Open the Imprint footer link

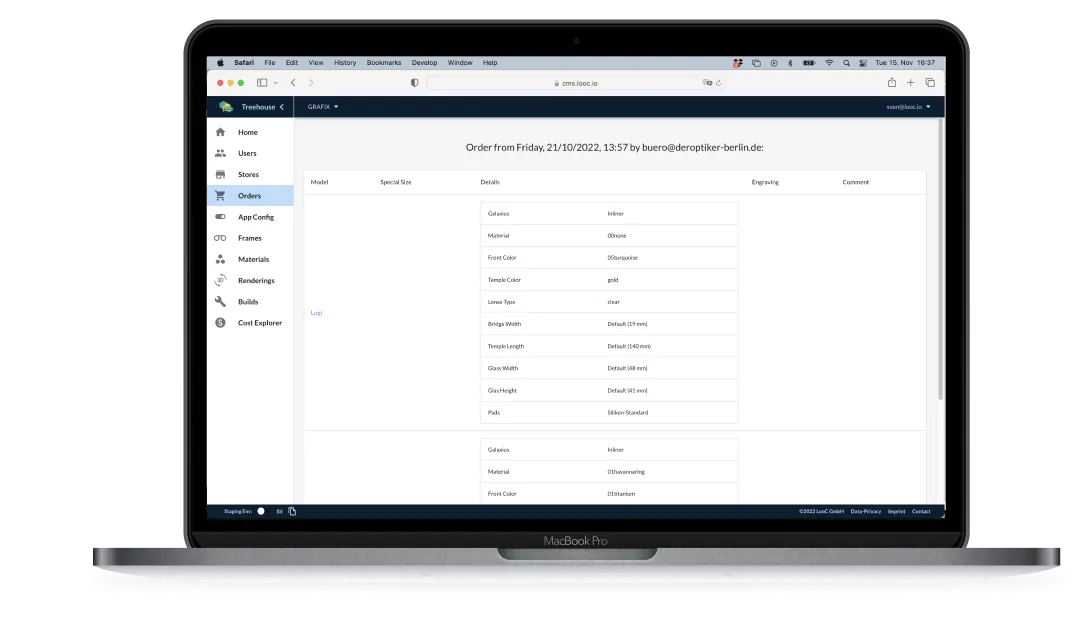(896, 511)
